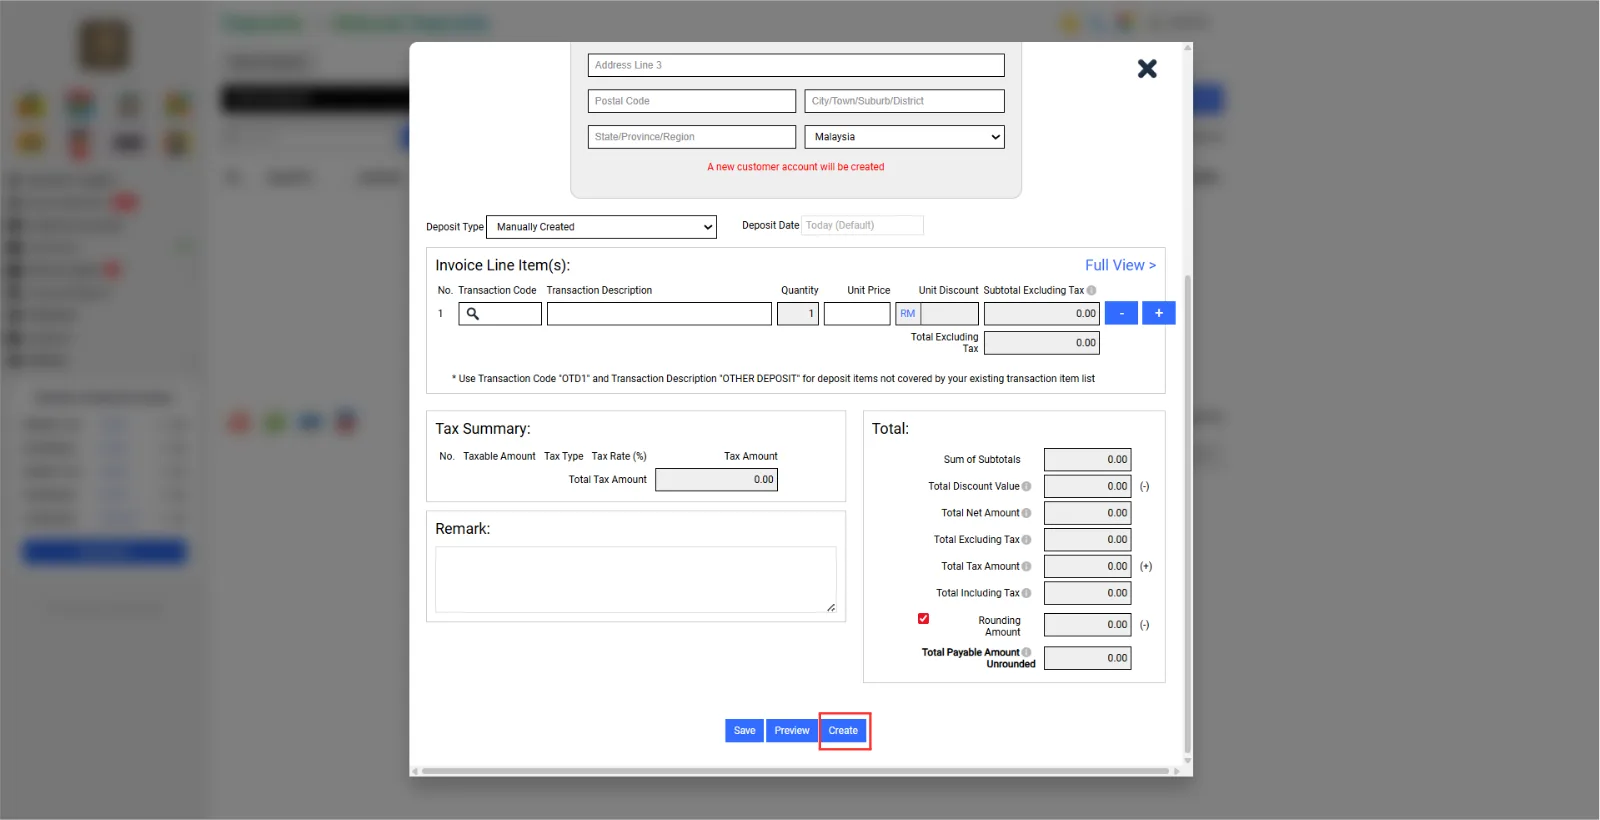Add a line item with plus button
Viewport: 1600px width, 820px height.
coord(1159,313)
